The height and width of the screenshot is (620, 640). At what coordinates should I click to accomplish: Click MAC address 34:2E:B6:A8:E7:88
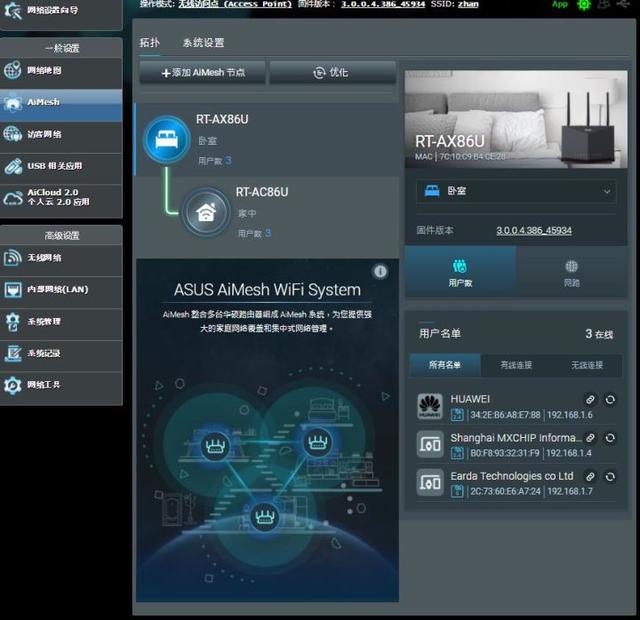click(505, 415)
